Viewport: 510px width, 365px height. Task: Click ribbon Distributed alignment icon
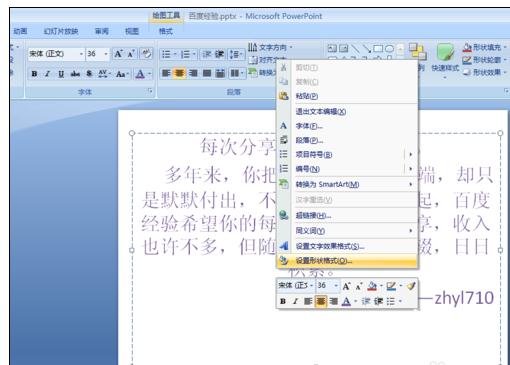click(220, 73)
